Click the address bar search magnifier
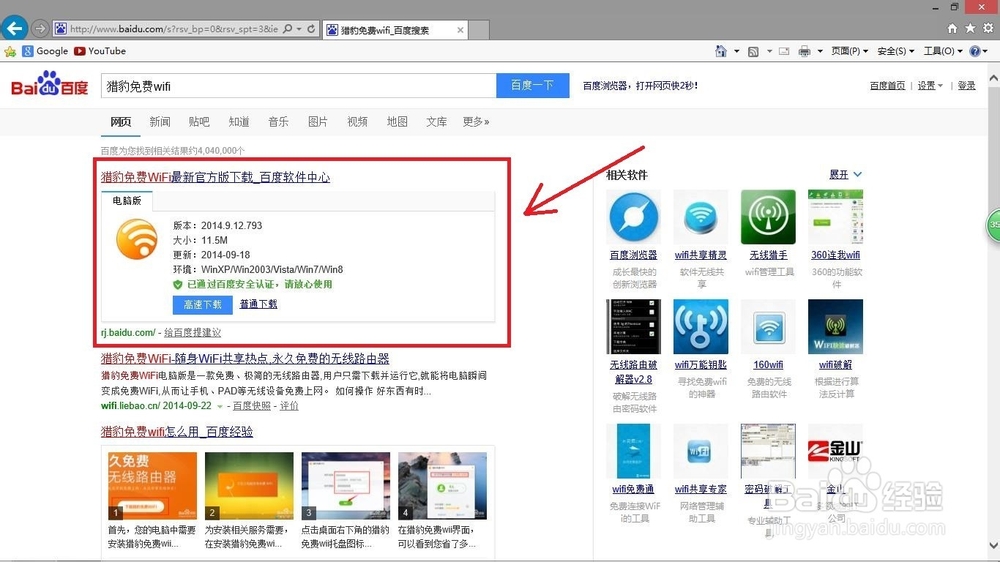Image resolution: width=1000 pixels, height=562 pixels. click(x=288, y=29)
